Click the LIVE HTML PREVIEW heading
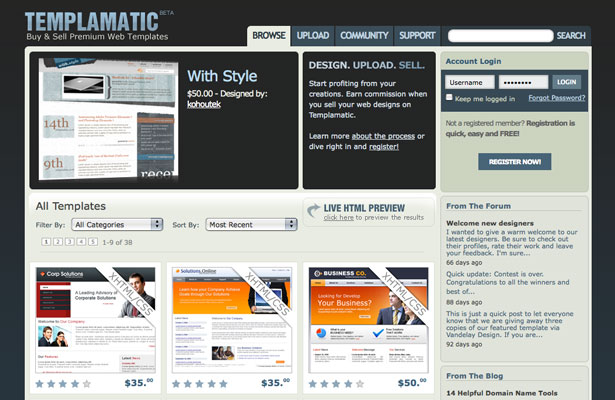 364,208
